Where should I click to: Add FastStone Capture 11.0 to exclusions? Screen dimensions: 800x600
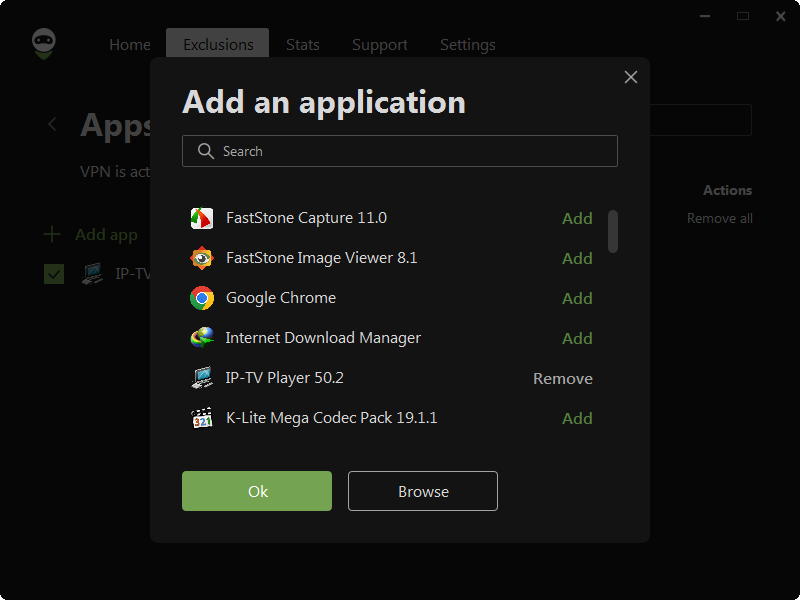click(x=577, y=218)
